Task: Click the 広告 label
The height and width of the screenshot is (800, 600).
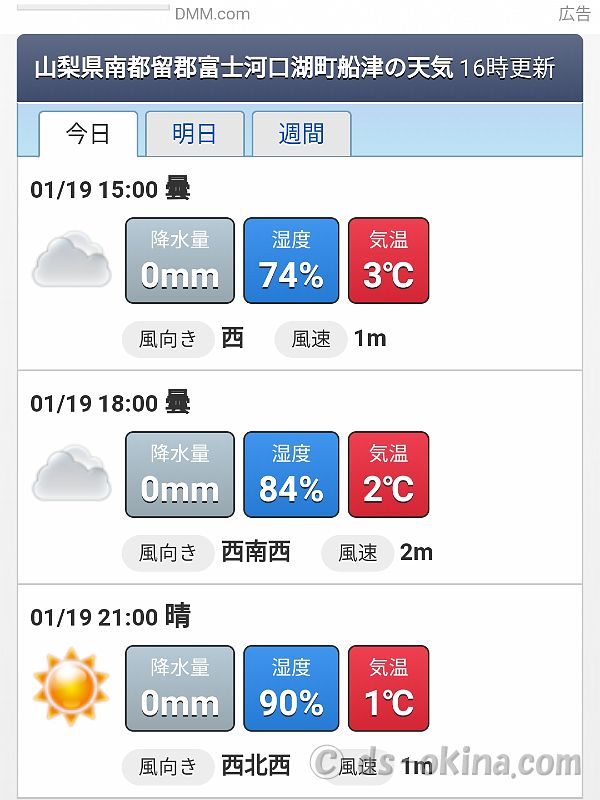Action: pos(574,14)
